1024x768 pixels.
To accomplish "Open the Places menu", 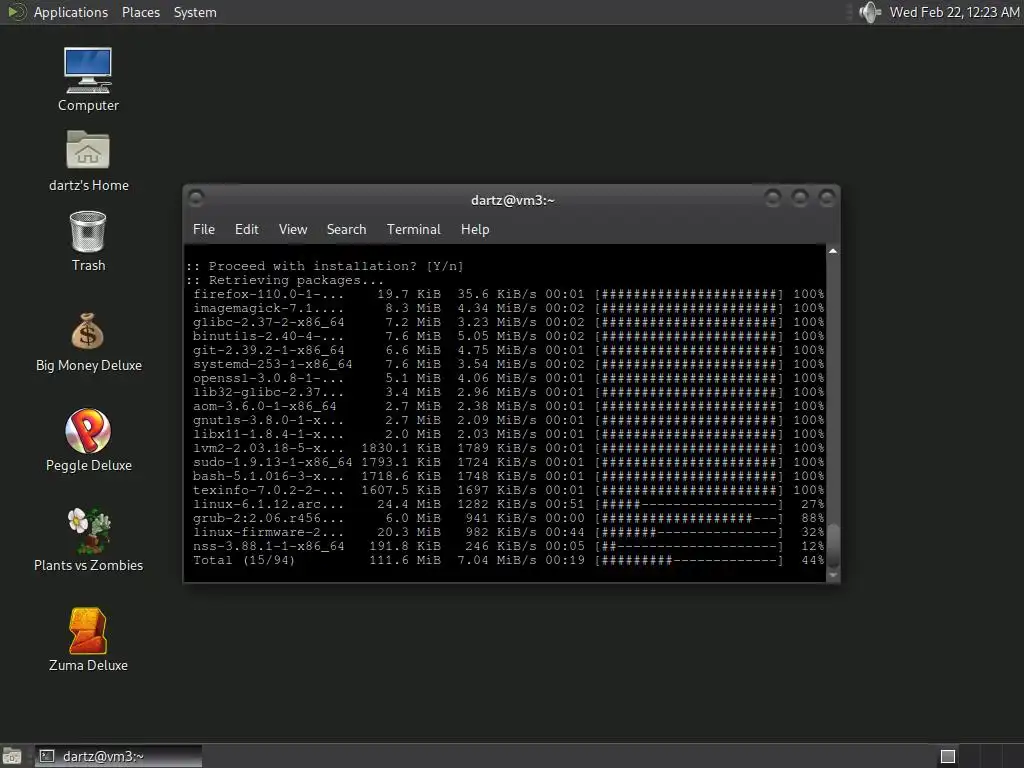I will pos(140,12).
